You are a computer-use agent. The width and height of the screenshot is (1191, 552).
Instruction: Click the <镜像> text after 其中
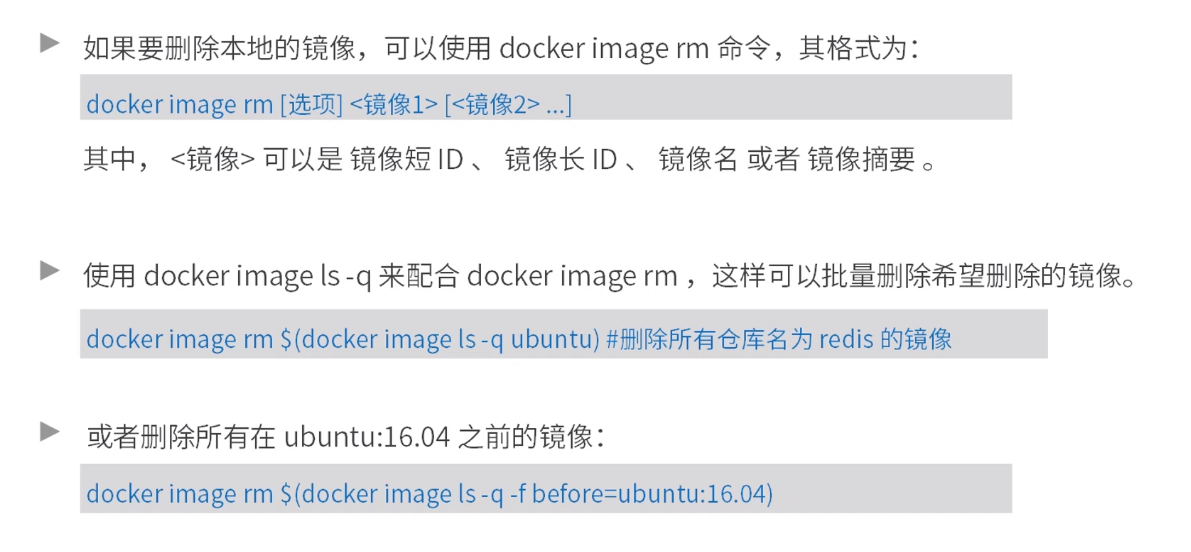[213, 161]
